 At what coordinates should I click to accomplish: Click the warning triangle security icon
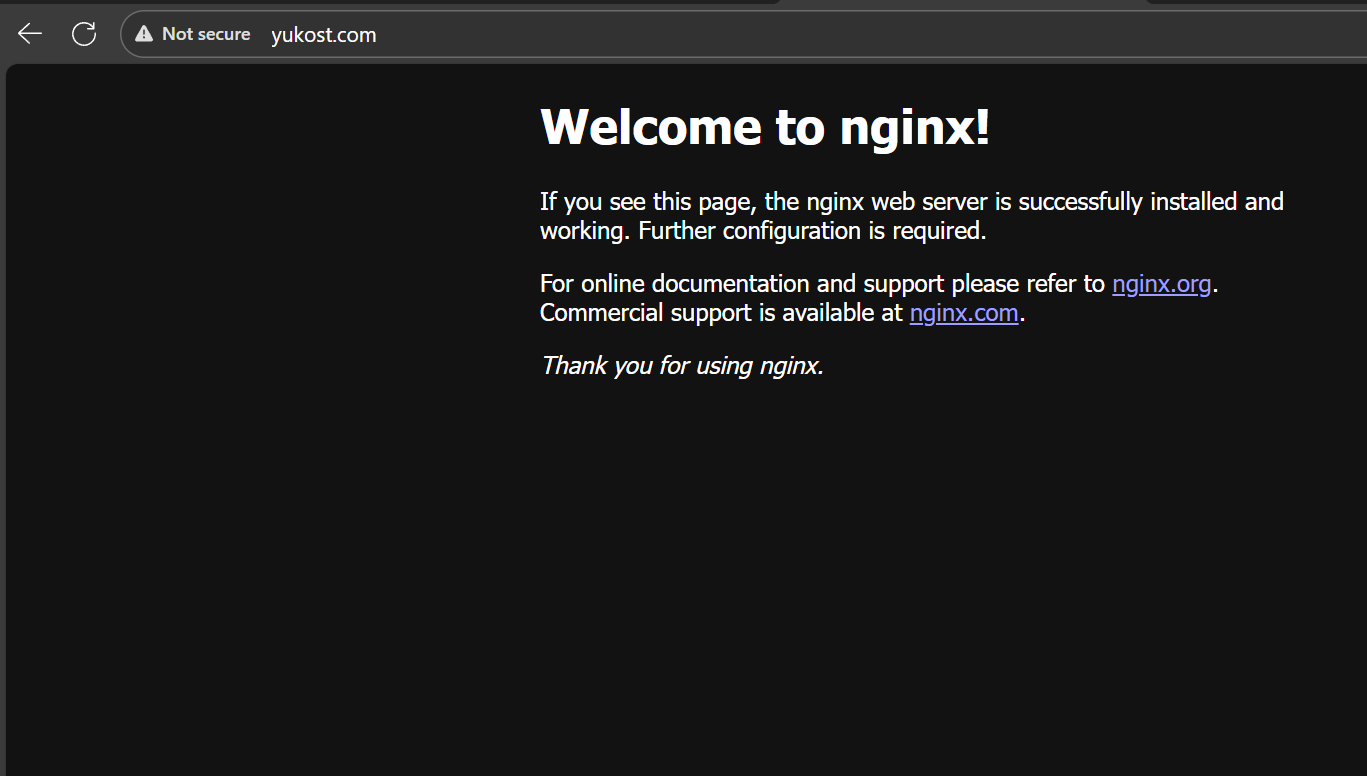pyautogui.click(x=145, y=34)
